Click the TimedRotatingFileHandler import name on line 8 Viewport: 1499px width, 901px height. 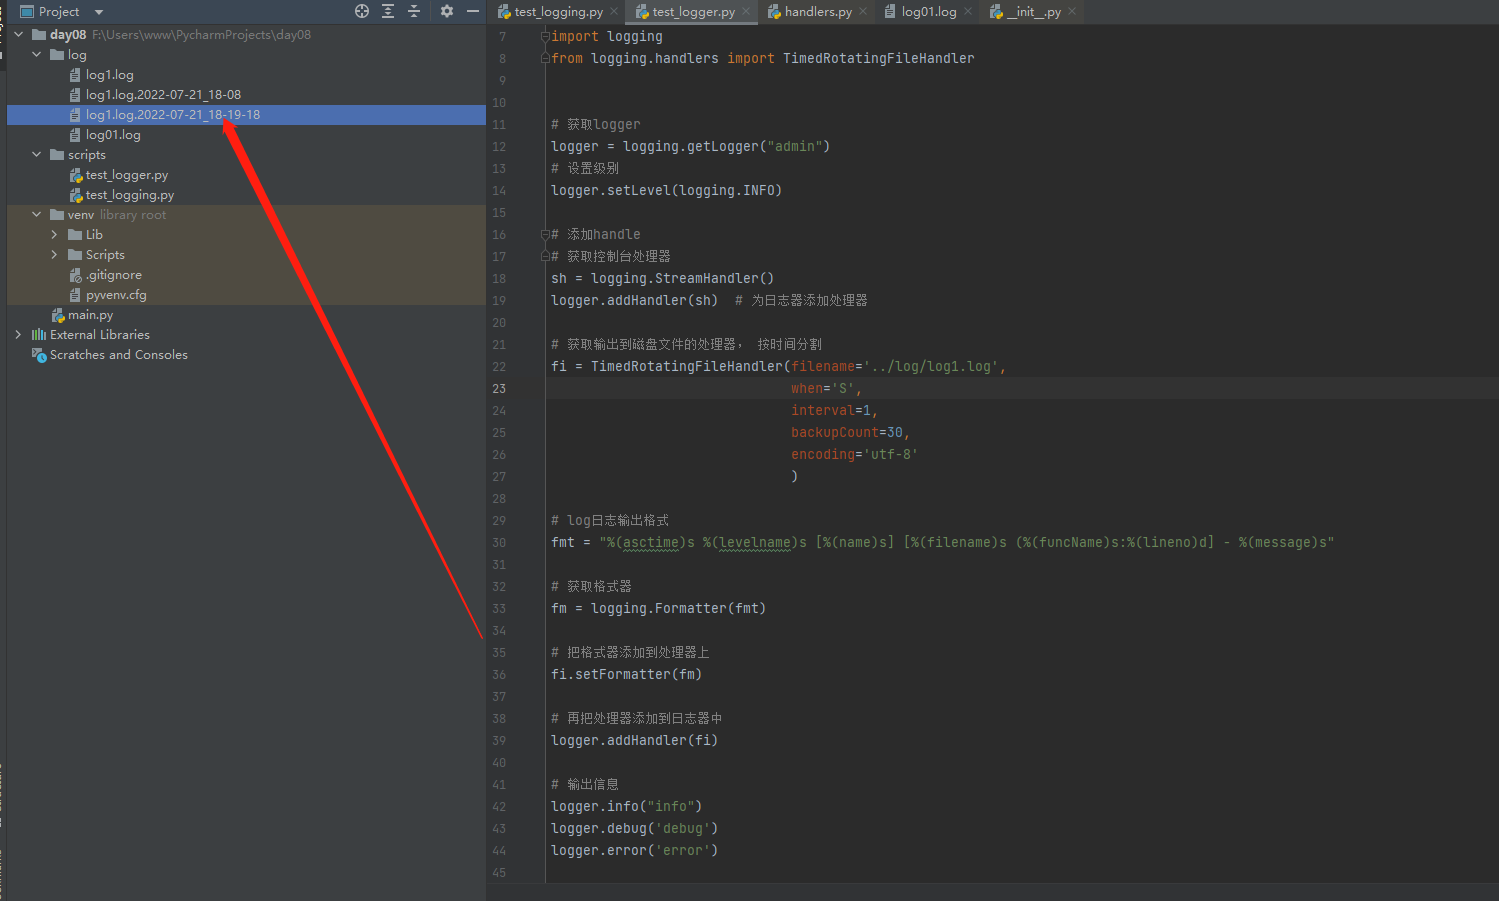coord(878,59)
